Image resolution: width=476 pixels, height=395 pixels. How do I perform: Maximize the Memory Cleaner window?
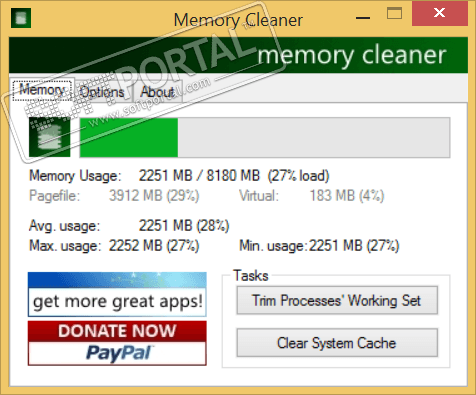coord(394,14)
